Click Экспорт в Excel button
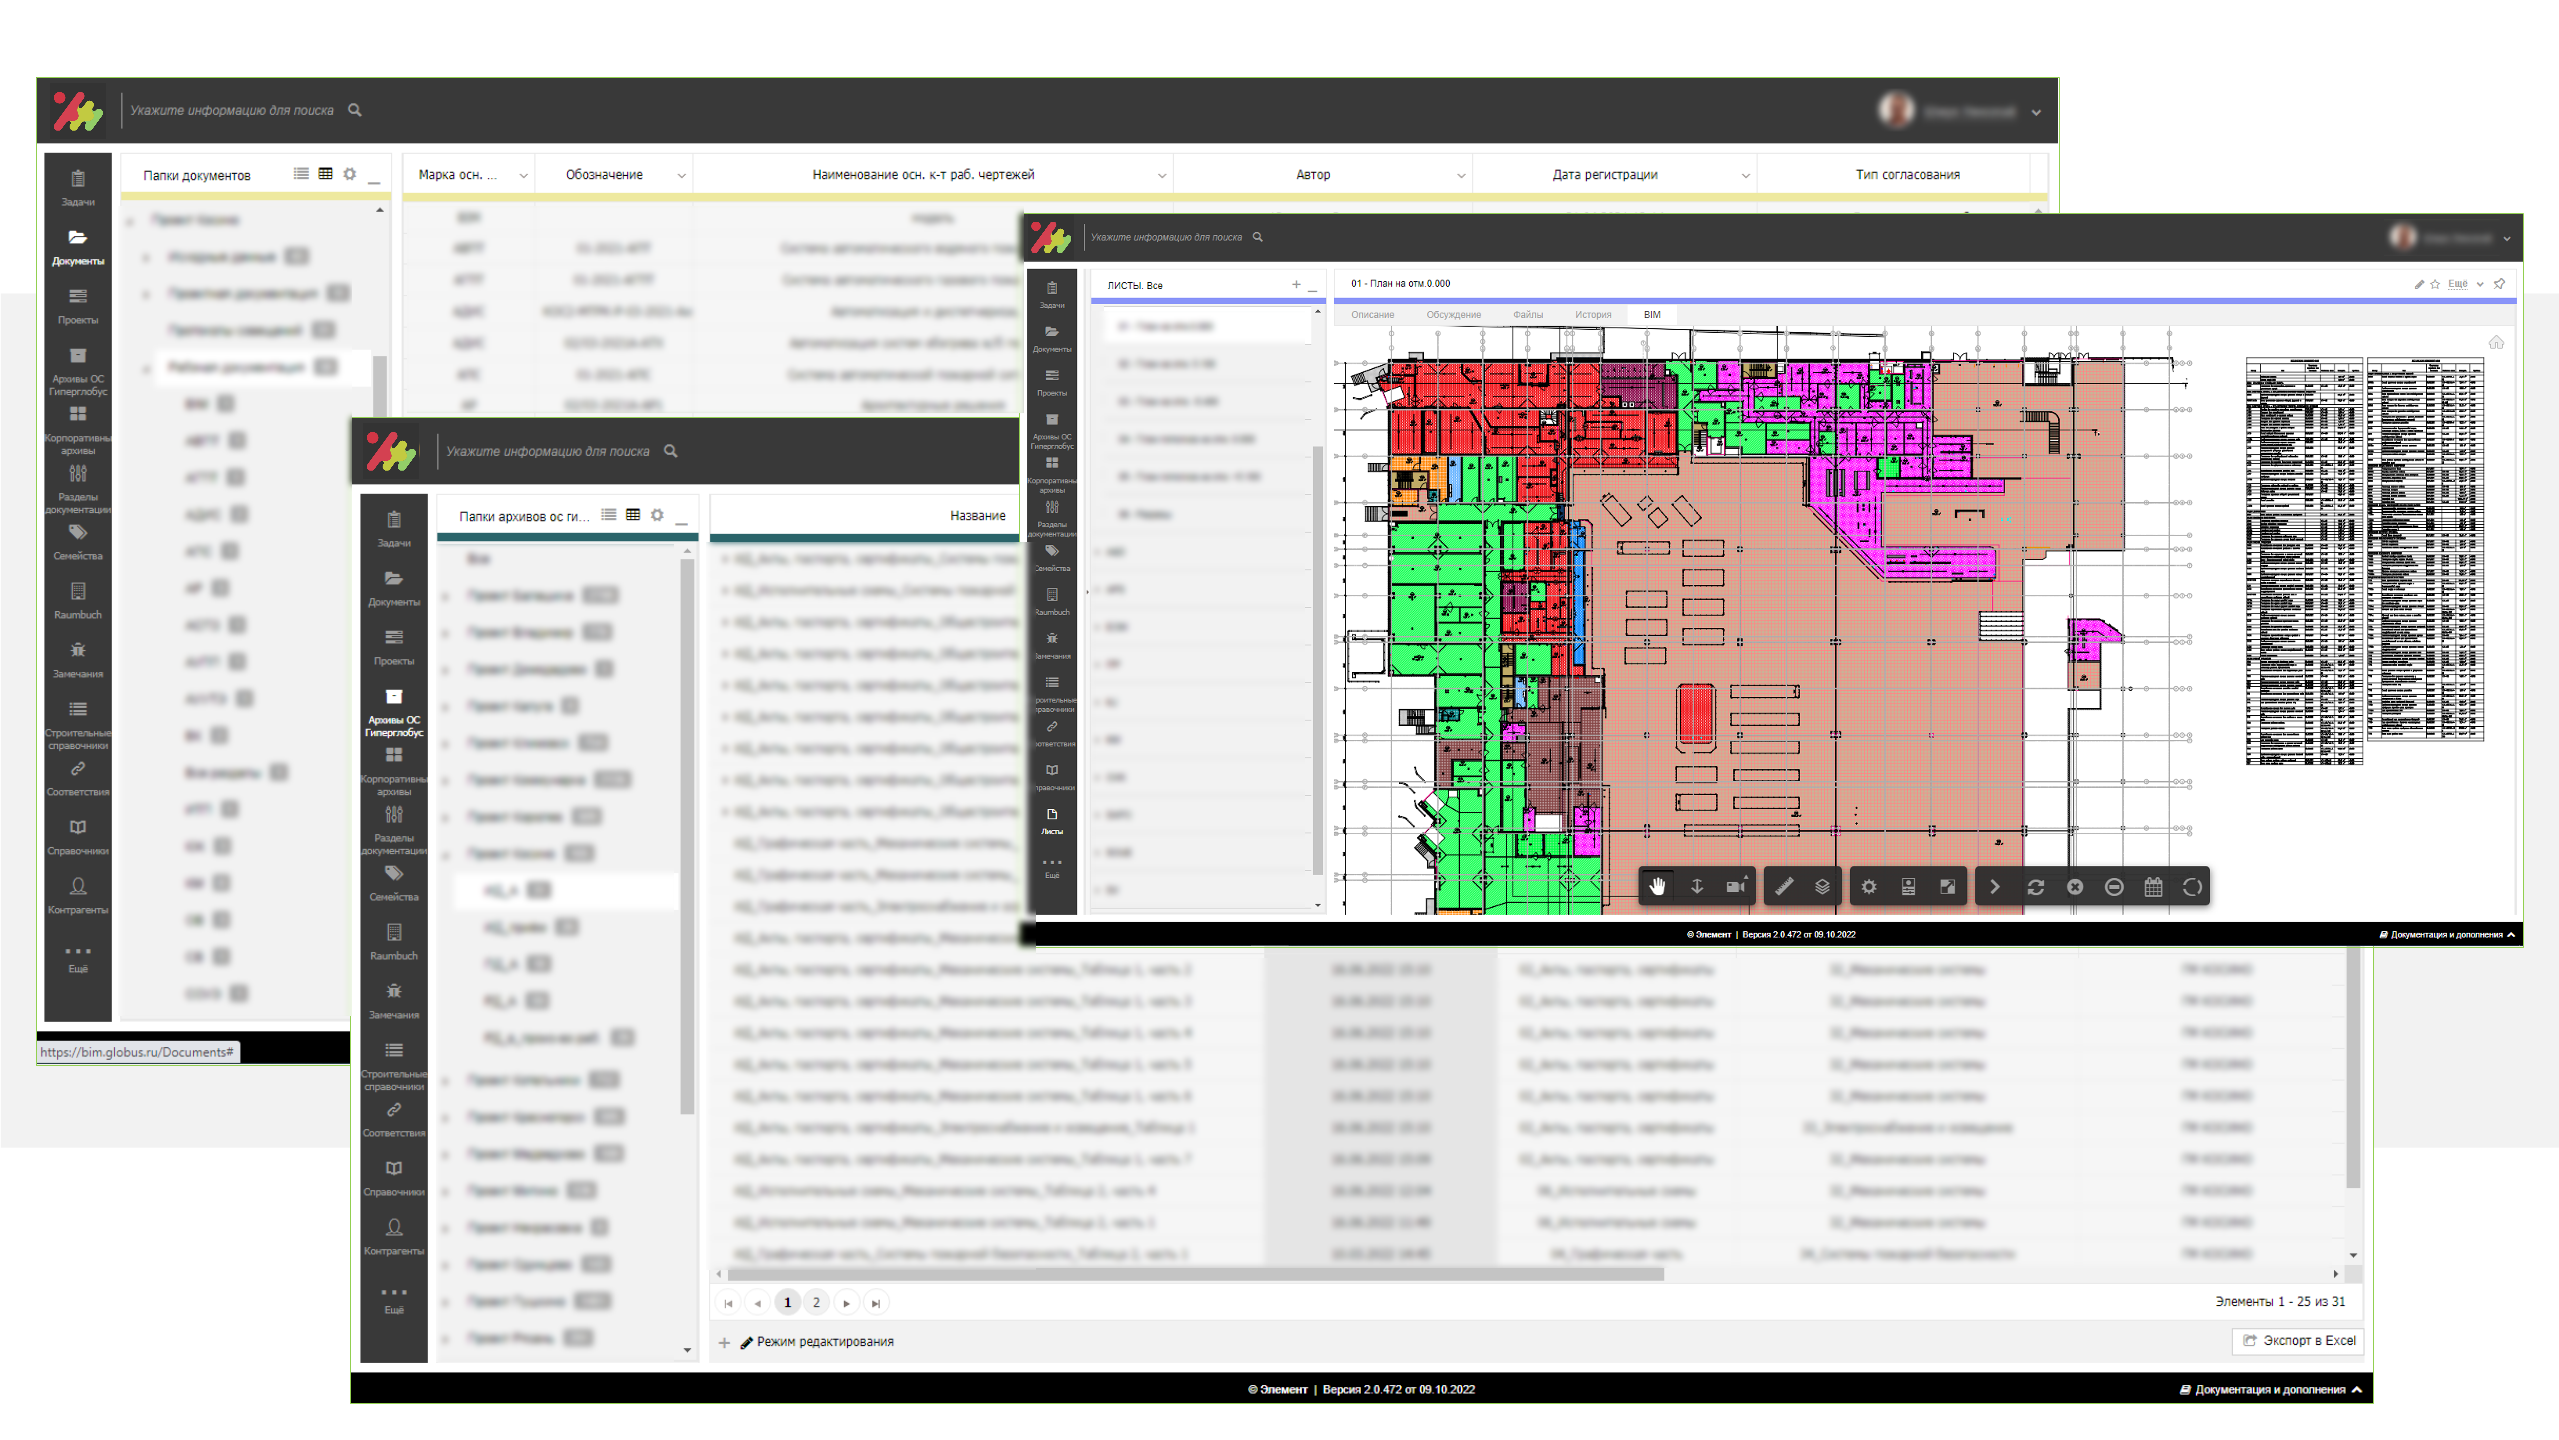 pos(2297,1340)
